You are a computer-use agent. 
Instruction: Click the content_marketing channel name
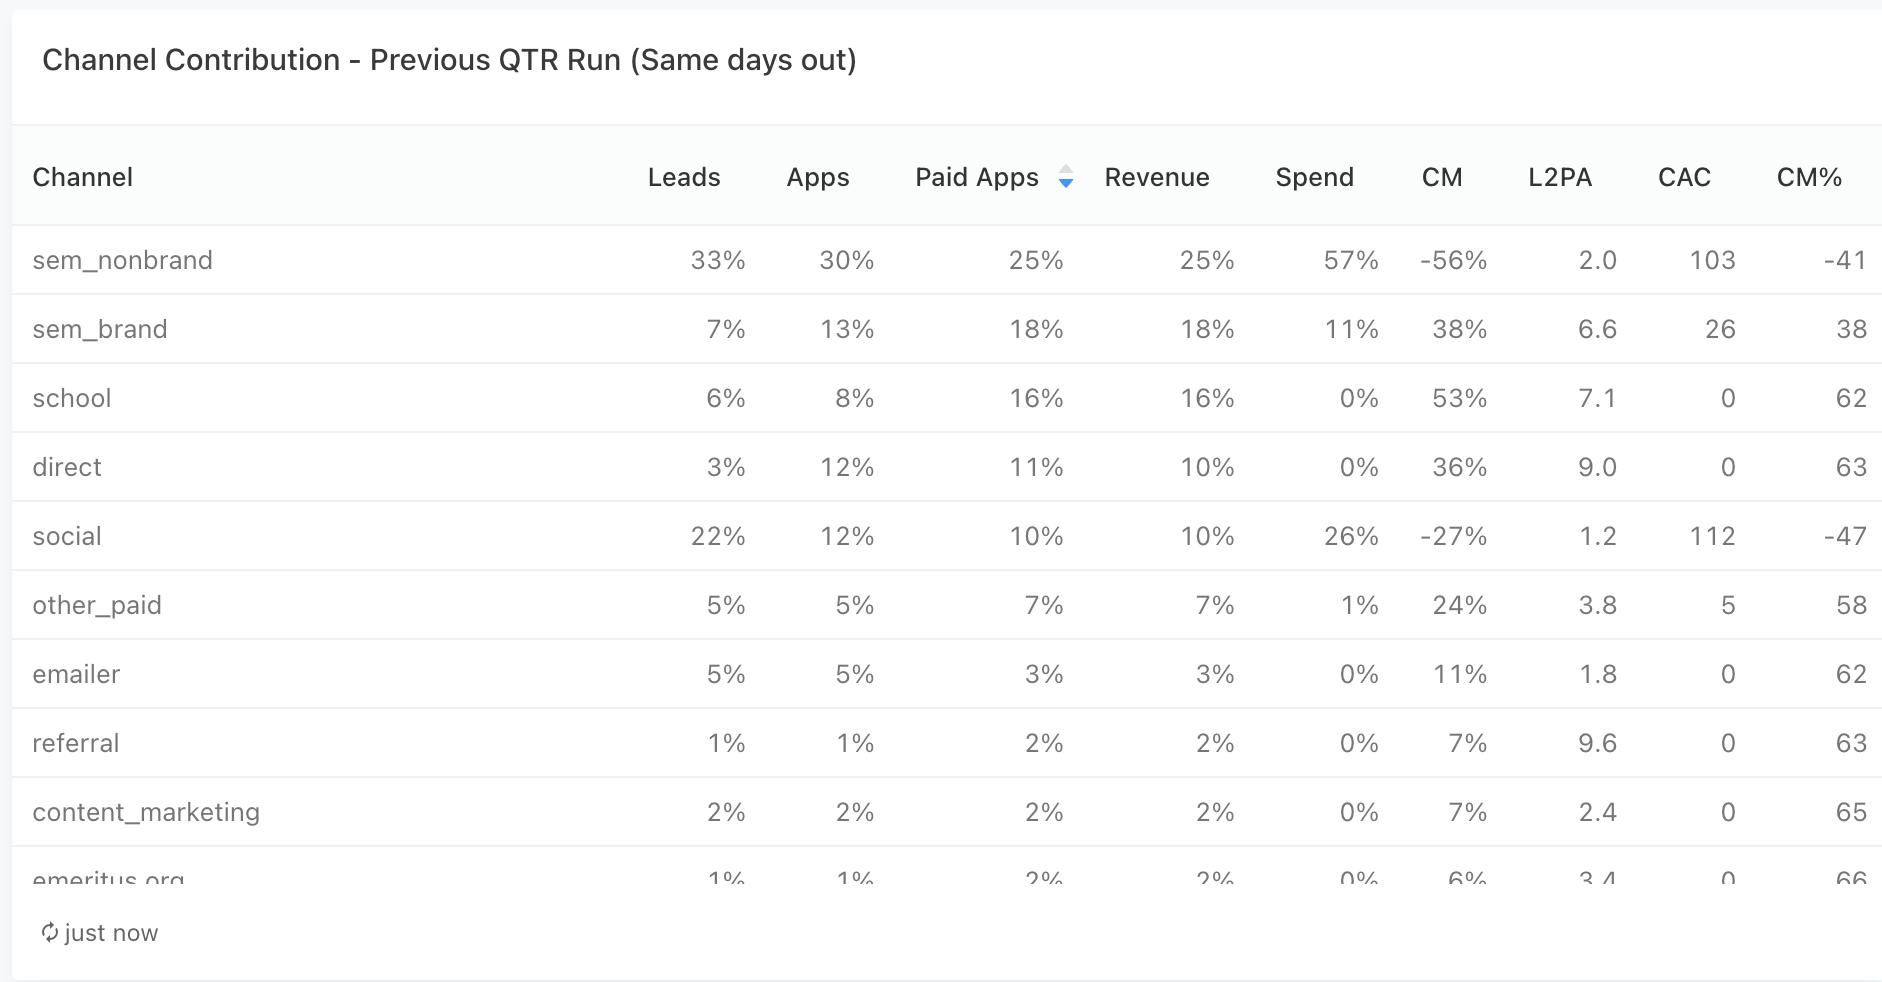click(146, 812)
